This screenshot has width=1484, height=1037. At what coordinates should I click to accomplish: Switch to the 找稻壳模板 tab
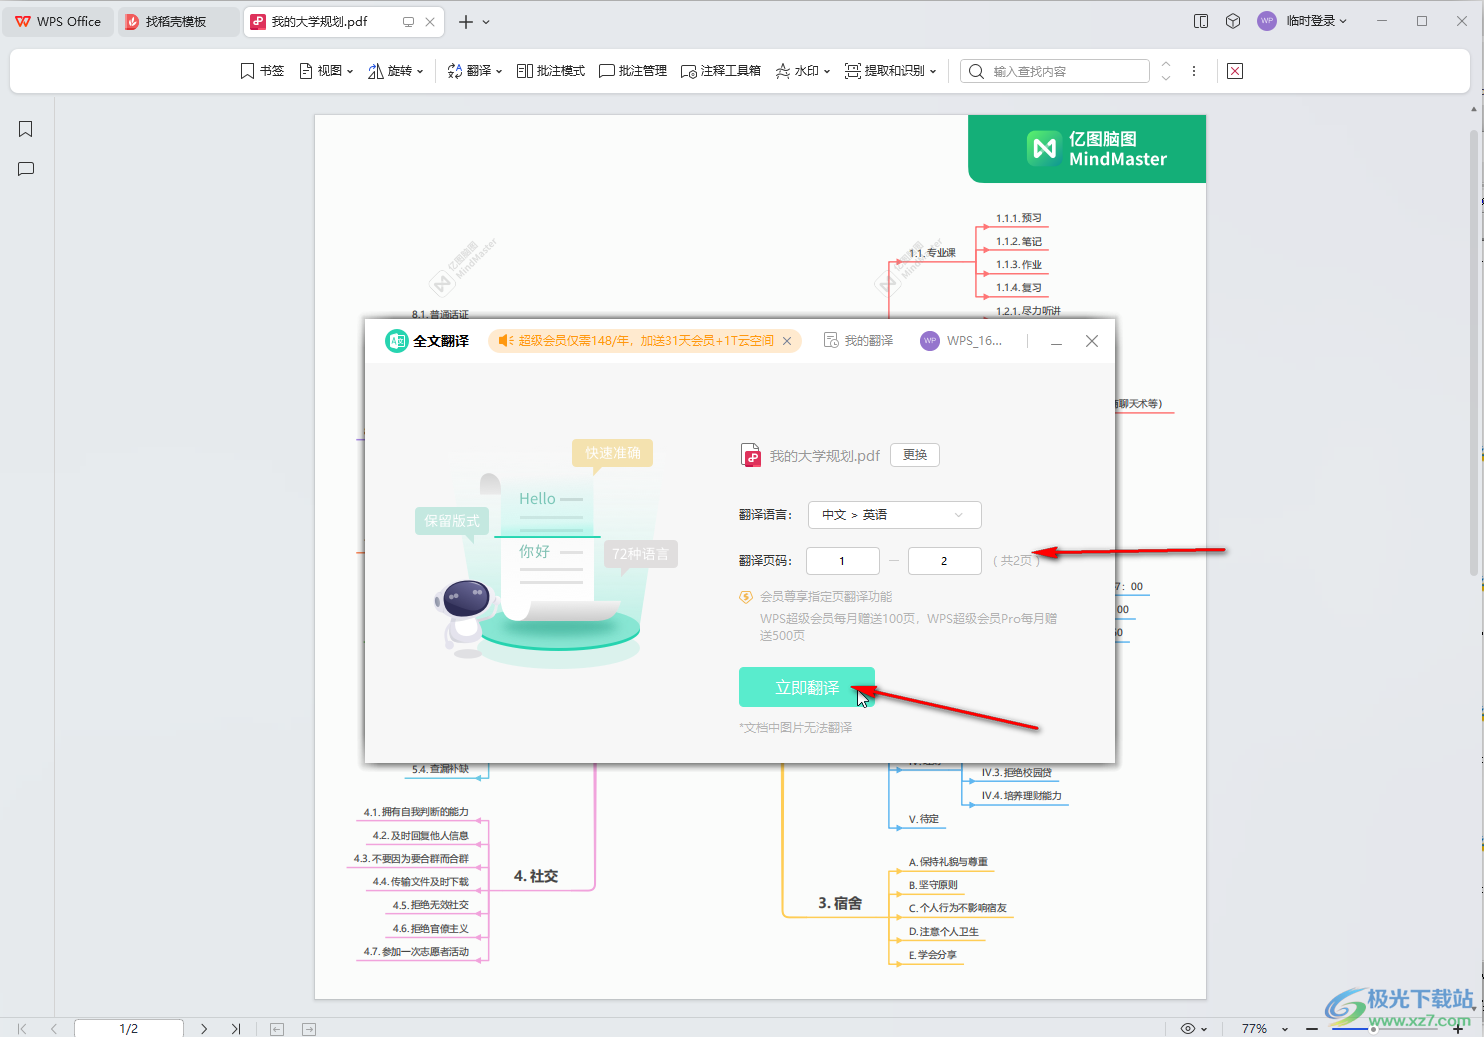click(178, 21)
